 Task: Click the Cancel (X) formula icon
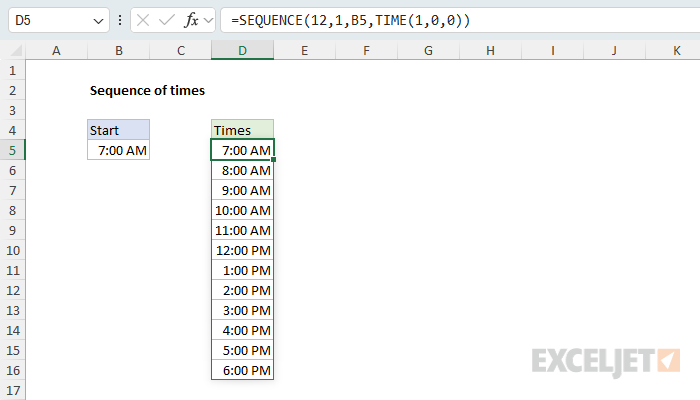pyautogui.click(x=143, y=20)
